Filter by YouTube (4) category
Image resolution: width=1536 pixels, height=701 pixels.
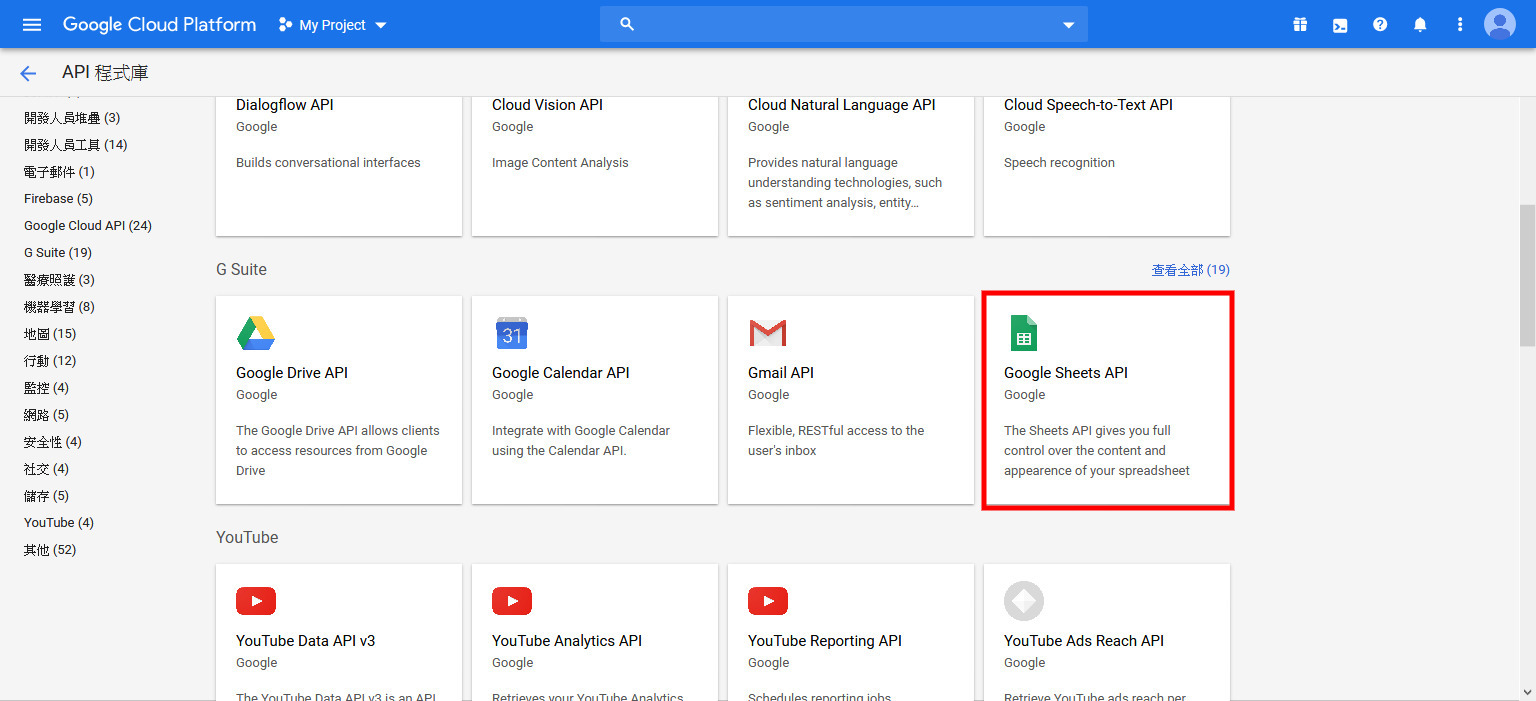(x=59, y=523)
